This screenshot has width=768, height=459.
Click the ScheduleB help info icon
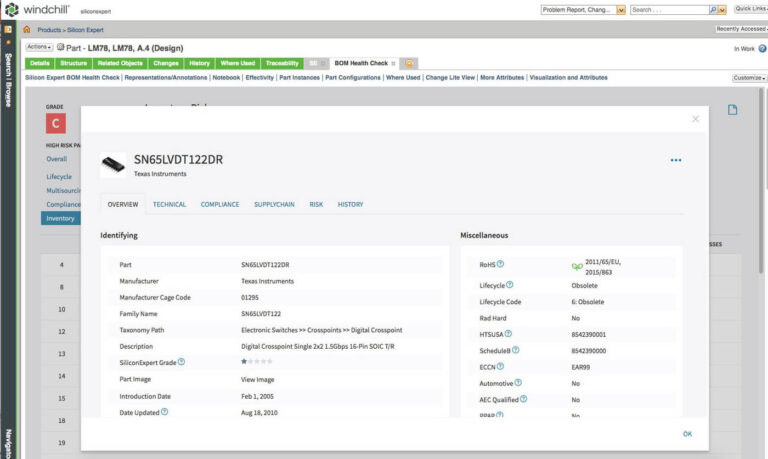tap(515, 350)
